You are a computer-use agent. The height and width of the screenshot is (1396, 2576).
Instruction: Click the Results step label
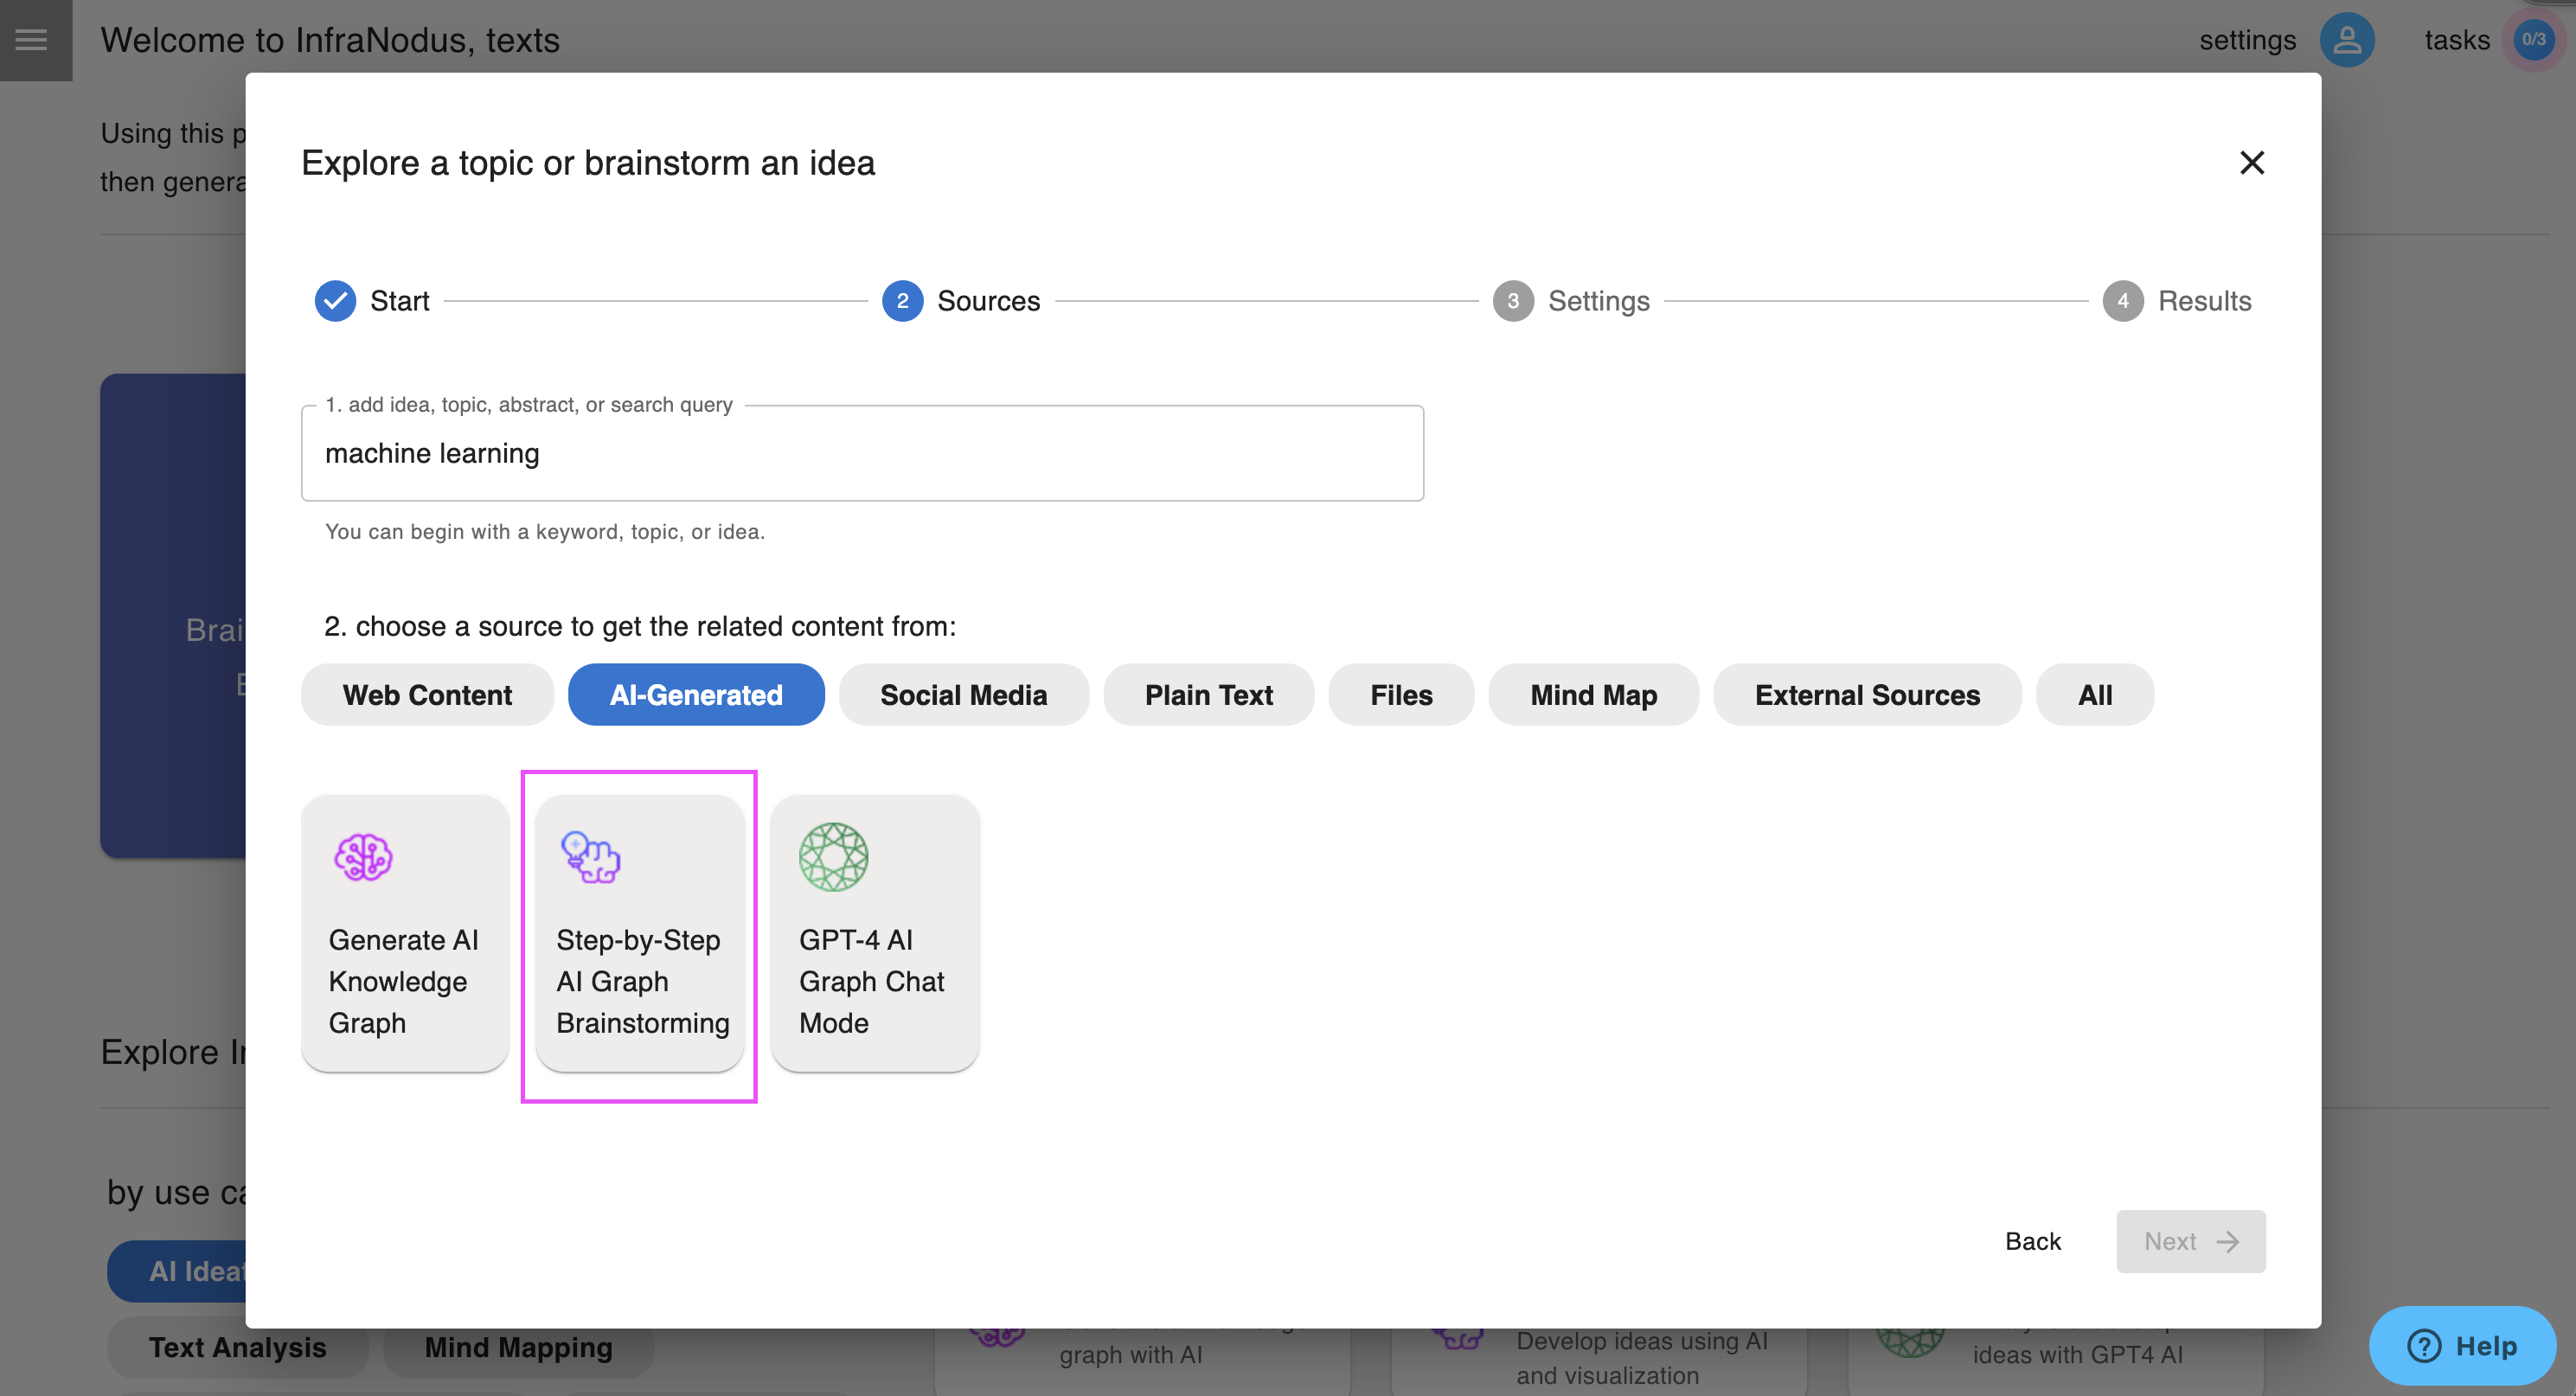(2204, 300)
